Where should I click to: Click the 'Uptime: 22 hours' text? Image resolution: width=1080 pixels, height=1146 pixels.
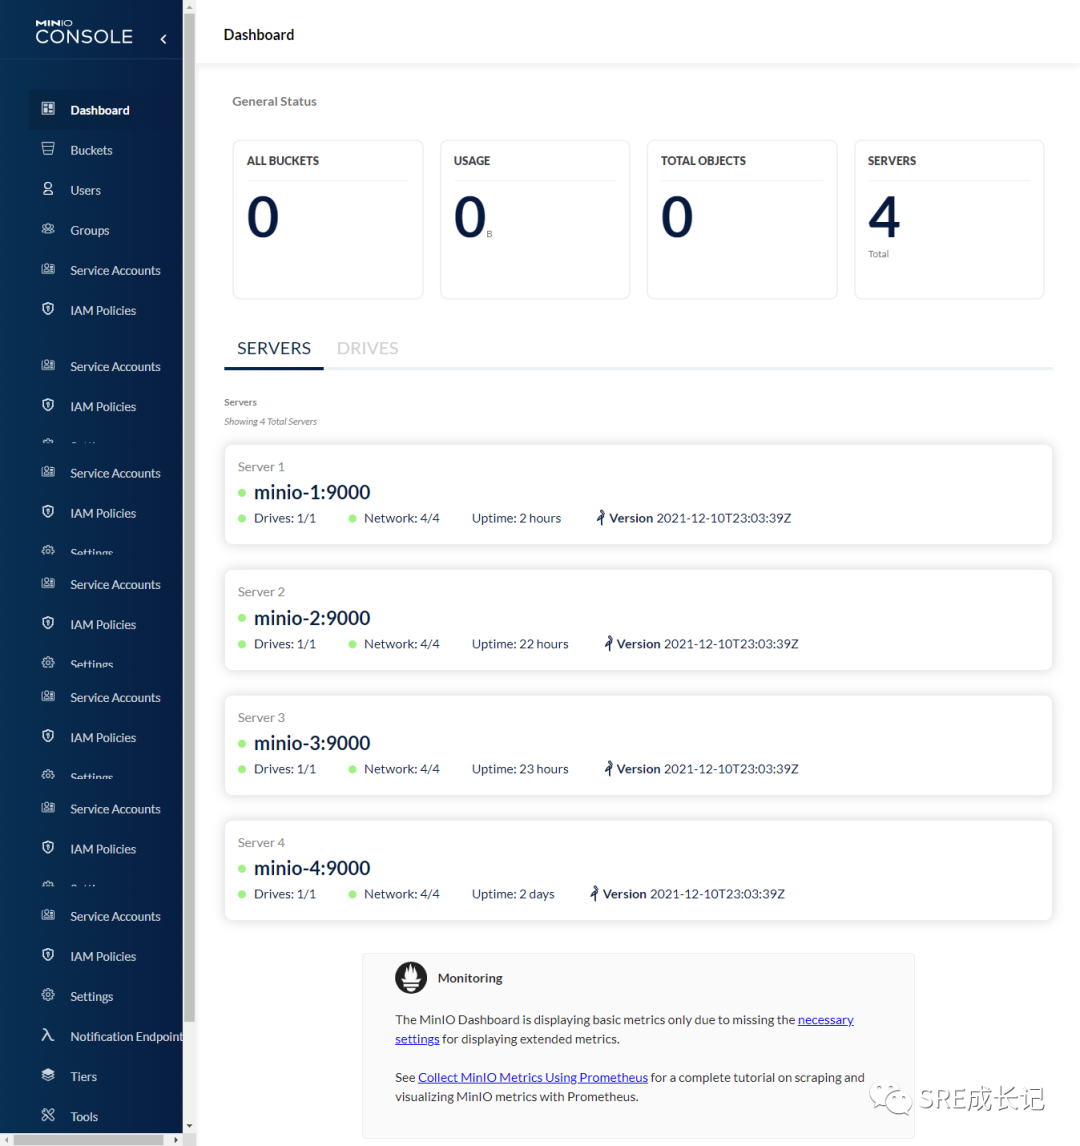click(520, 644)
